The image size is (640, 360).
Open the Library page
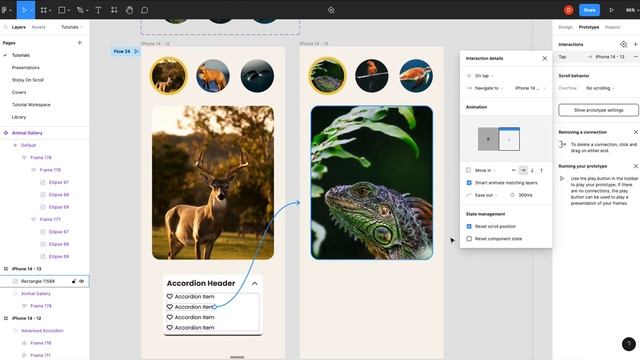click(19, 117)
